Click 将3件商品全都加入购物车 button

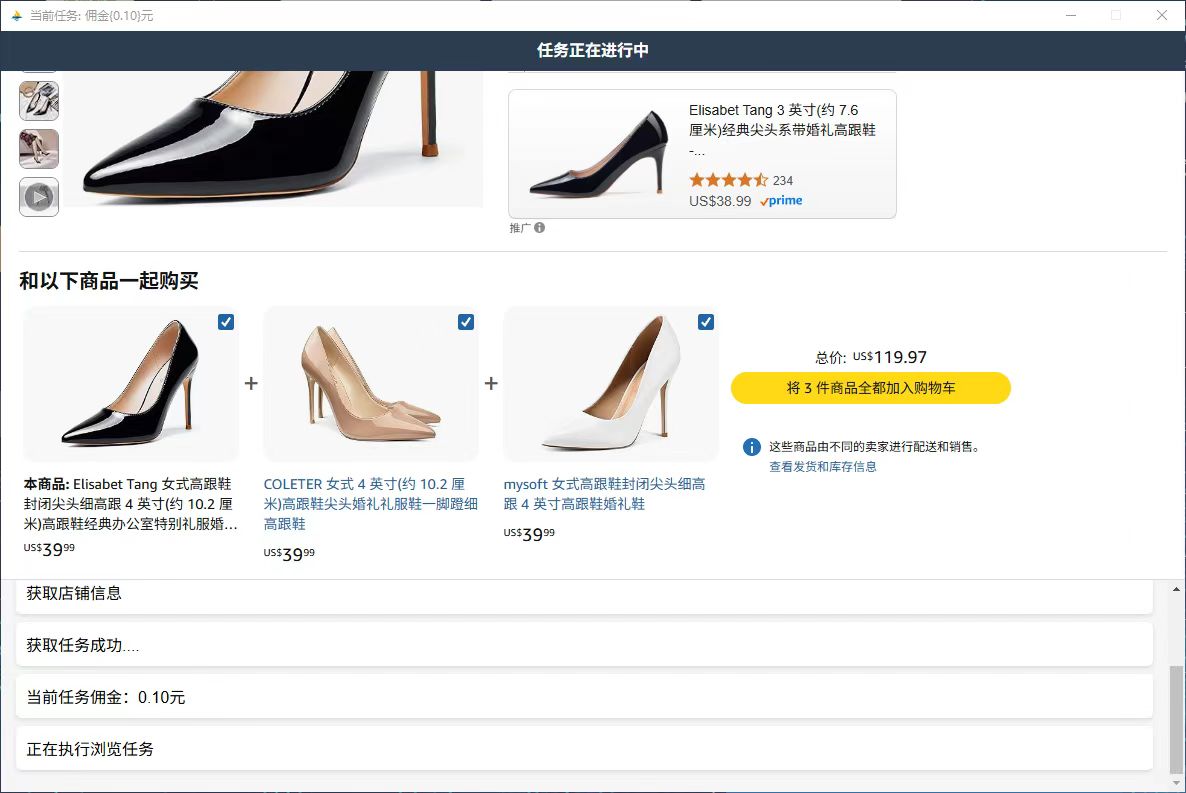[x=870, y=388]
